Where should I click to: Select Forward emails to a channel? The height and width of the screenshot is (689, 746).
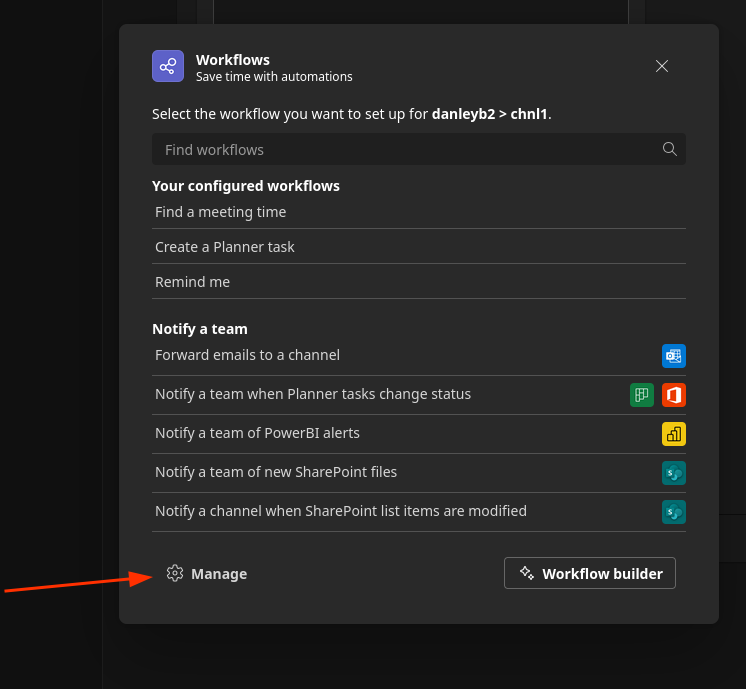tap(248, 355)
